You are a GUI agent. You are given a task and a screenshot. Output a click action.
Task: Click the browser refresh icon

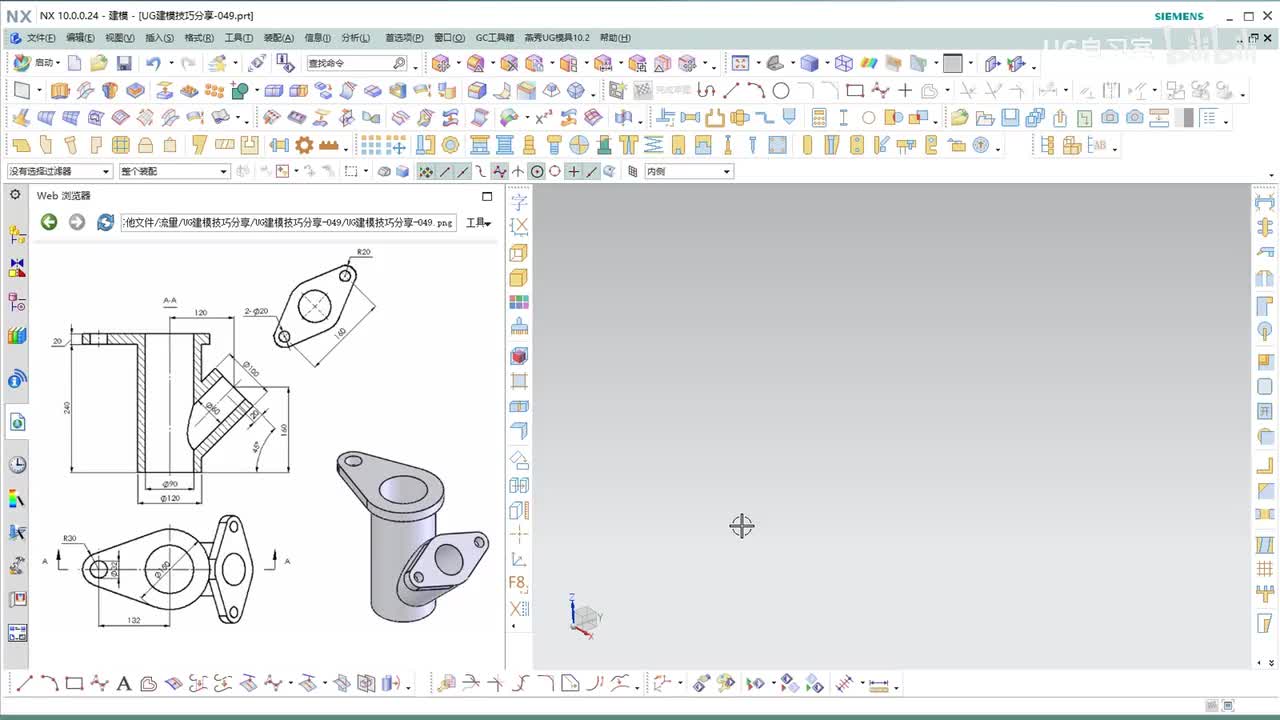pos(105,222)
